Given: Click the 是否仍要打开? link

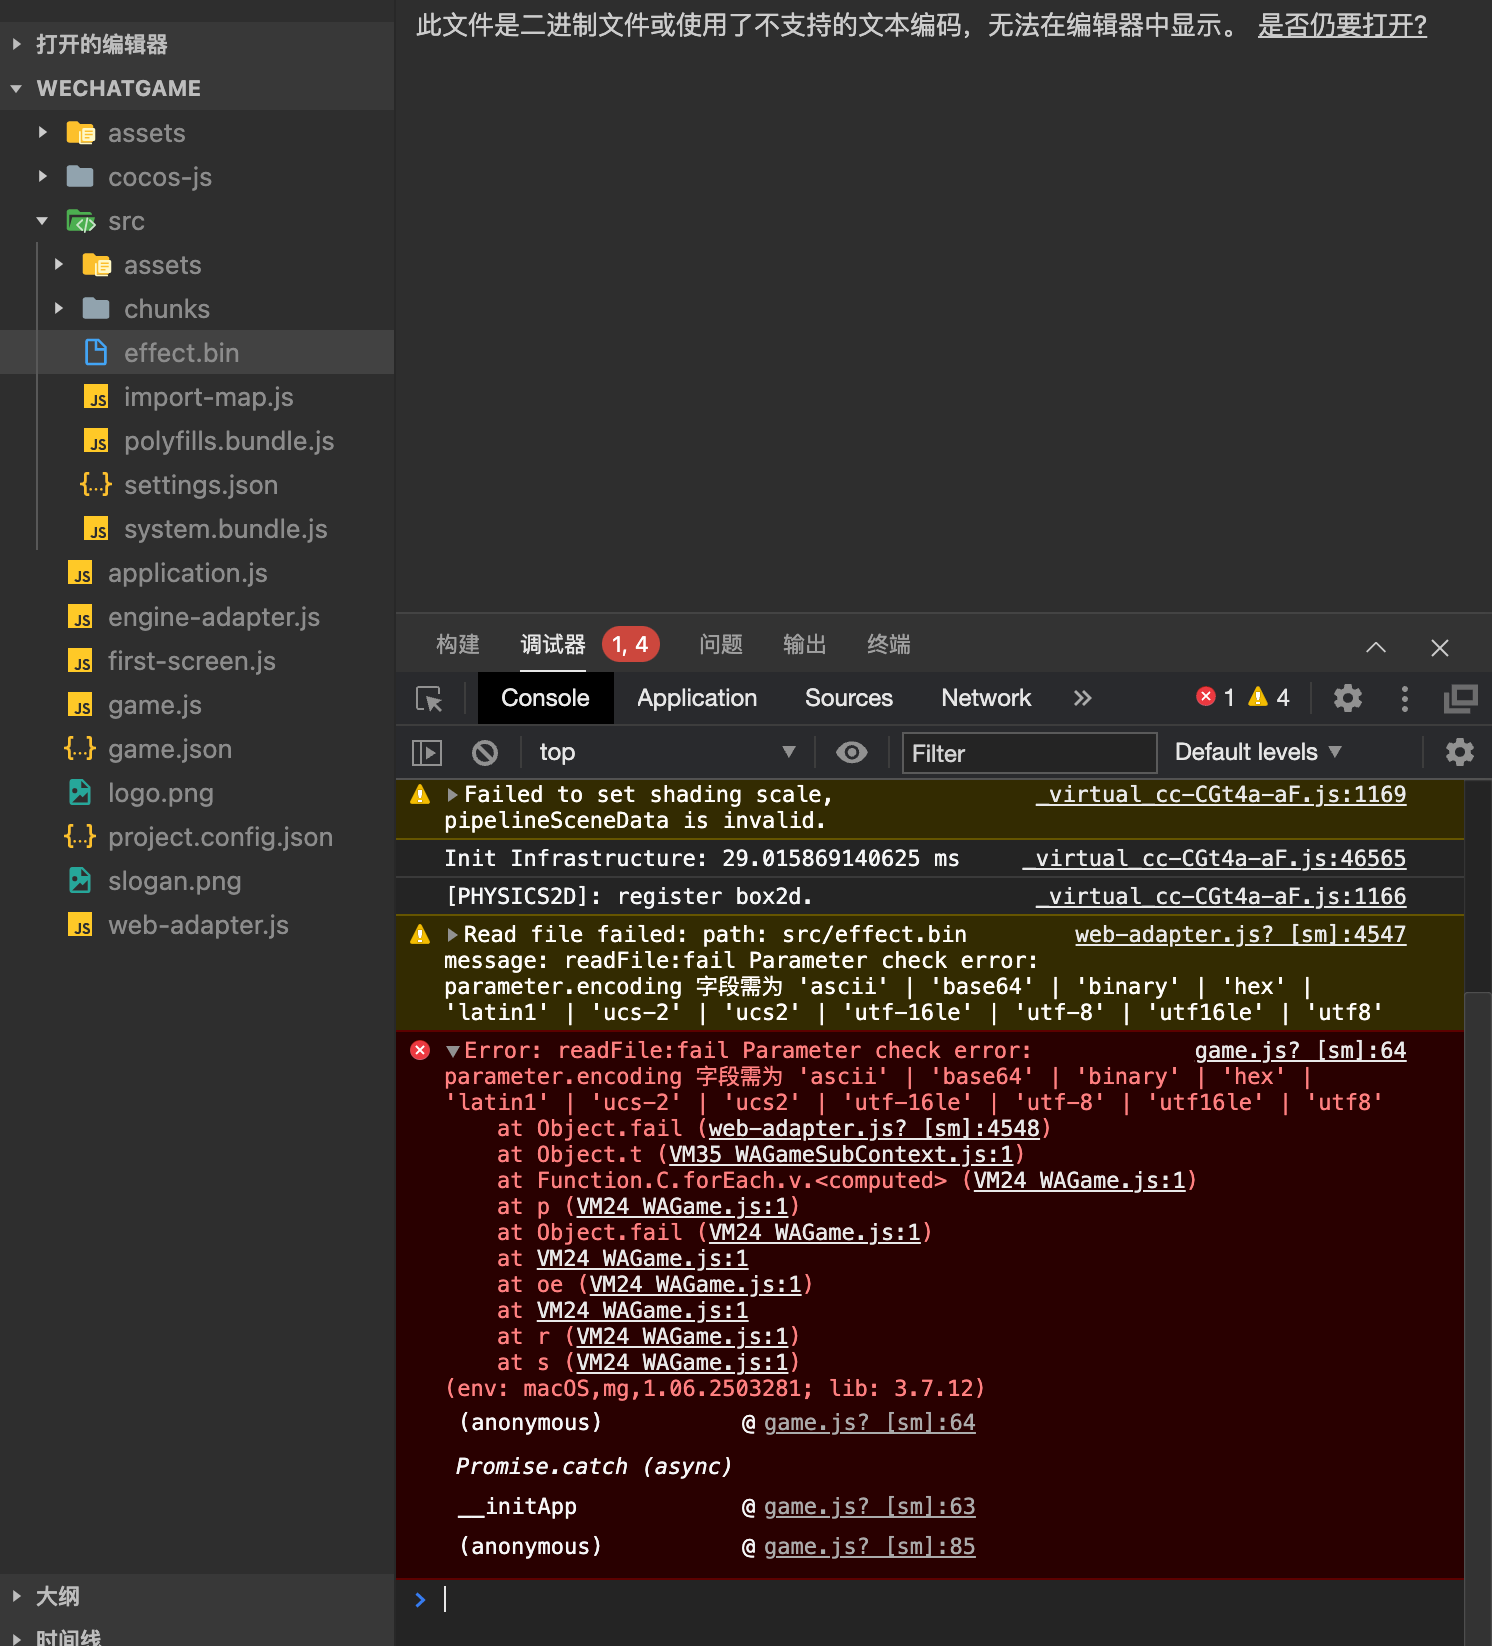Looking at the screenshot, I should coord(1342,25).
